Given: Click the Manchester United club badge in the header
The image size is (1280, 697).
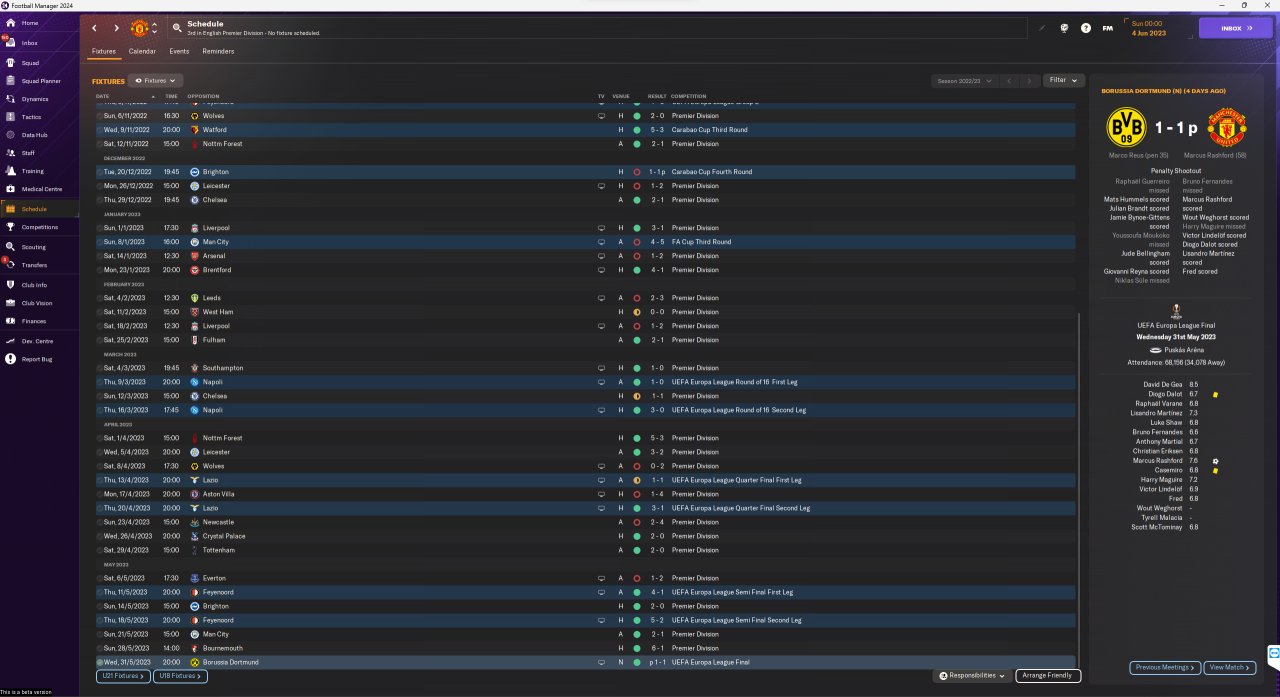Looking at the screenshot, I should (x=139, y=28).
